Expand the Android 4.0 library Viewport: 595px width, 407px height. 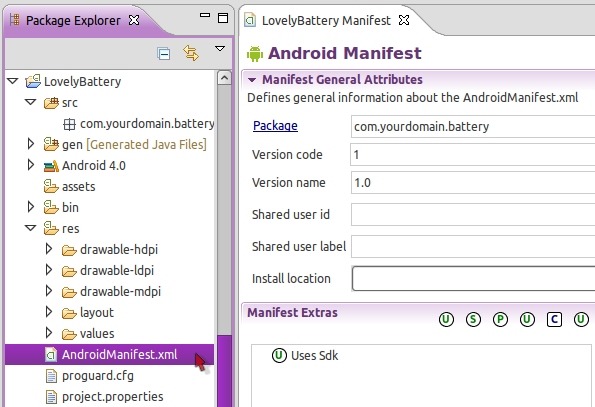pos(31,165)
